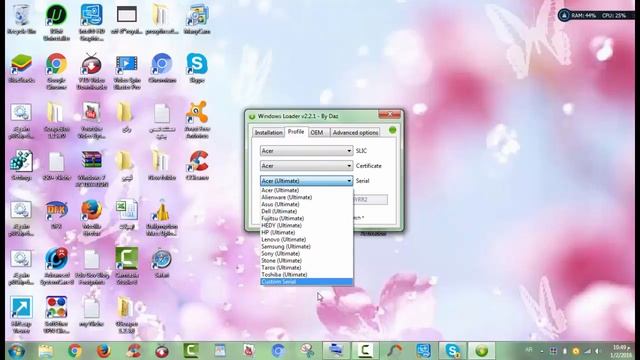Screen dimensions: 640x360
Task: Select the Profile tab
Action: (296, 132)
